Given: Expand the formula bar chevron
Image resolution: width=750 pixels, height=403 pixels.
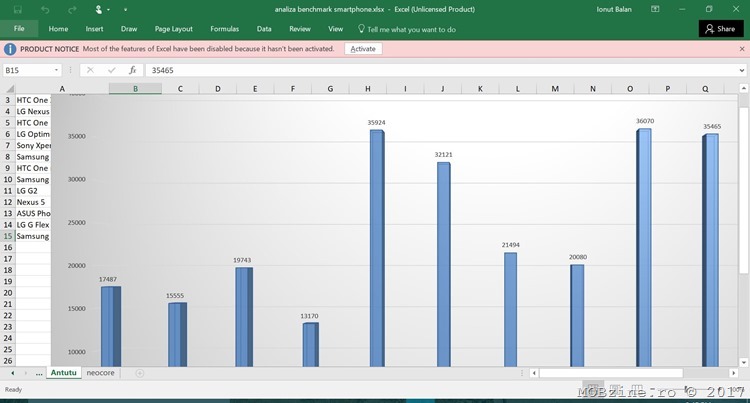Looking at the screenshot, I should (x=741, y=70).
